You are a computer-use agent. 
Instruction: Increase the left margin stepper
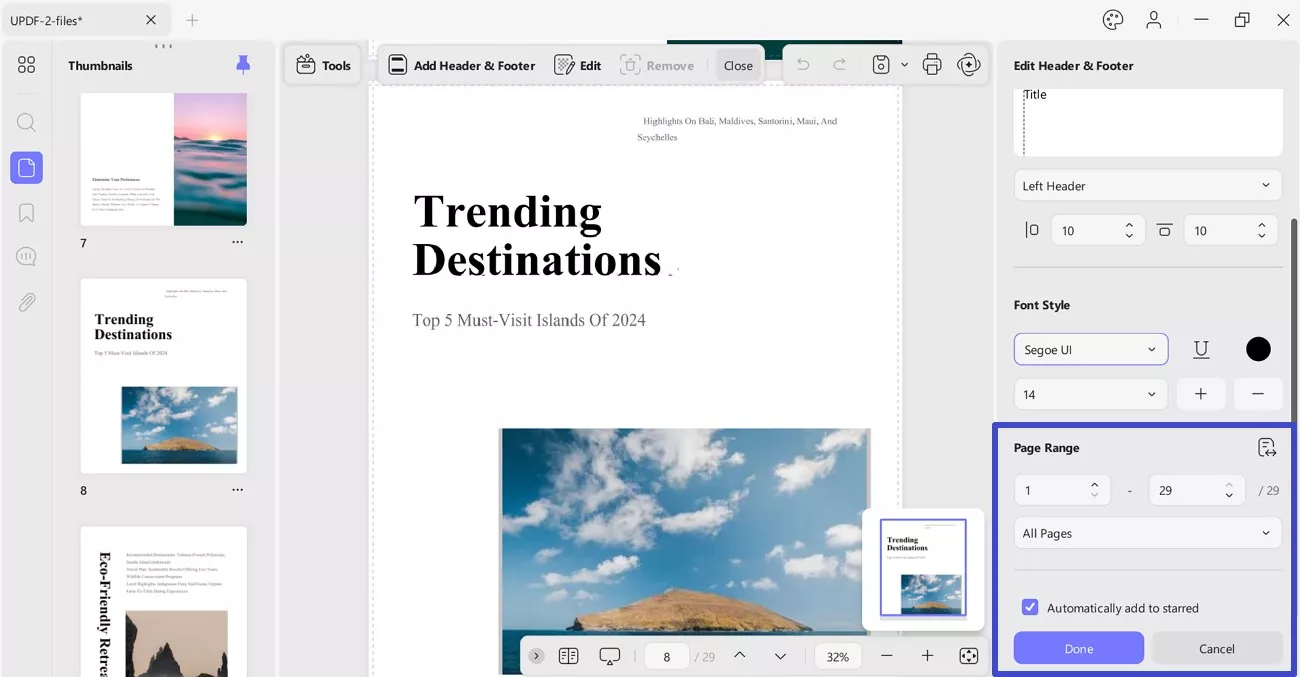pos(1130,224)
